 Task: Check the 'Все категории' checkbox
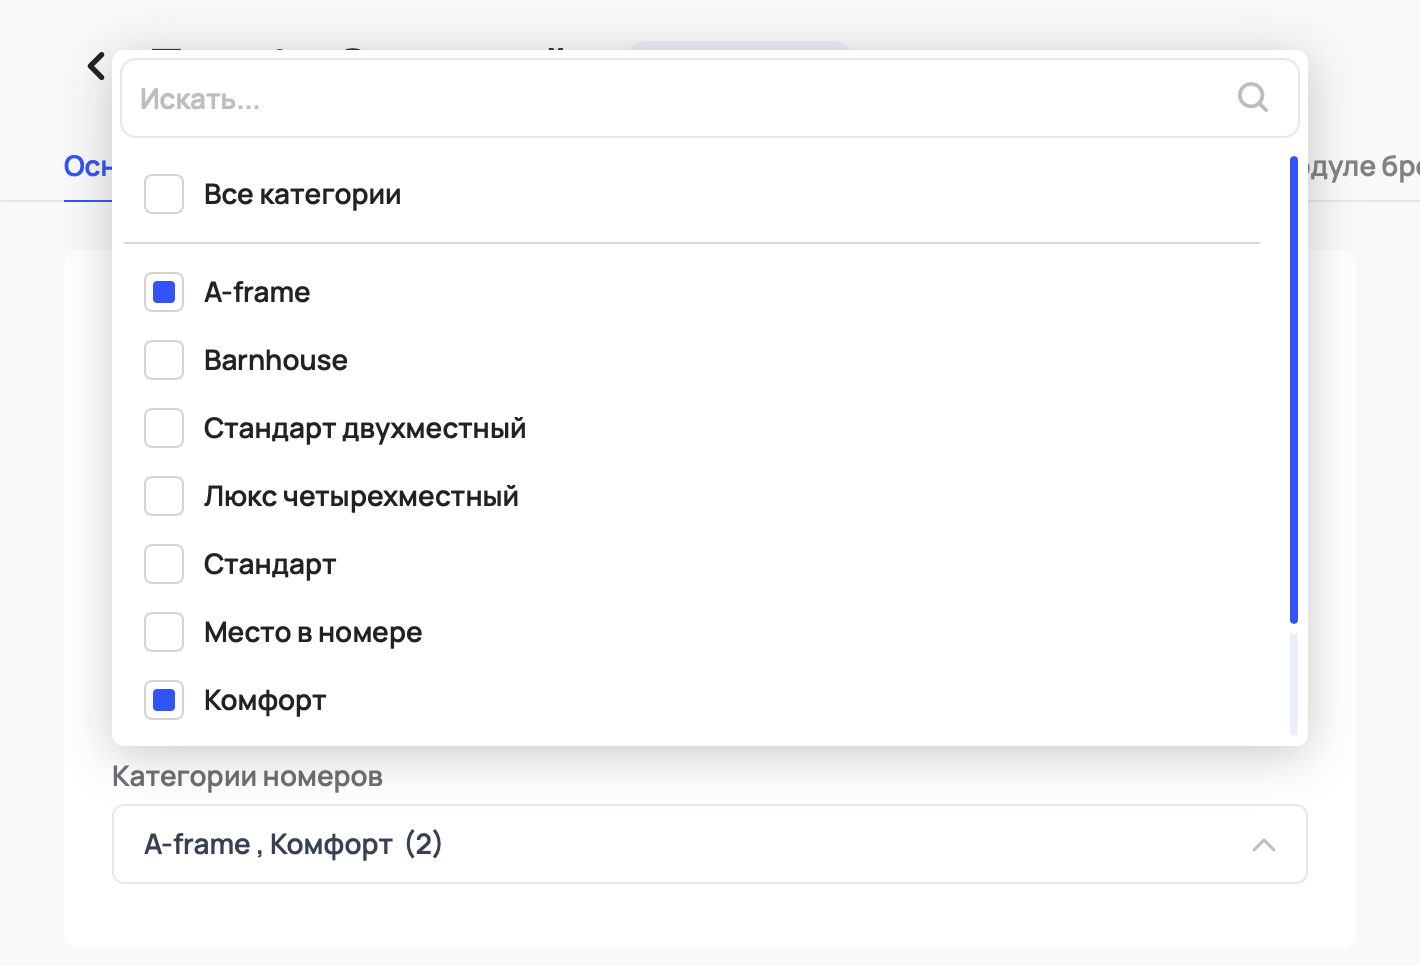point(164,194)
